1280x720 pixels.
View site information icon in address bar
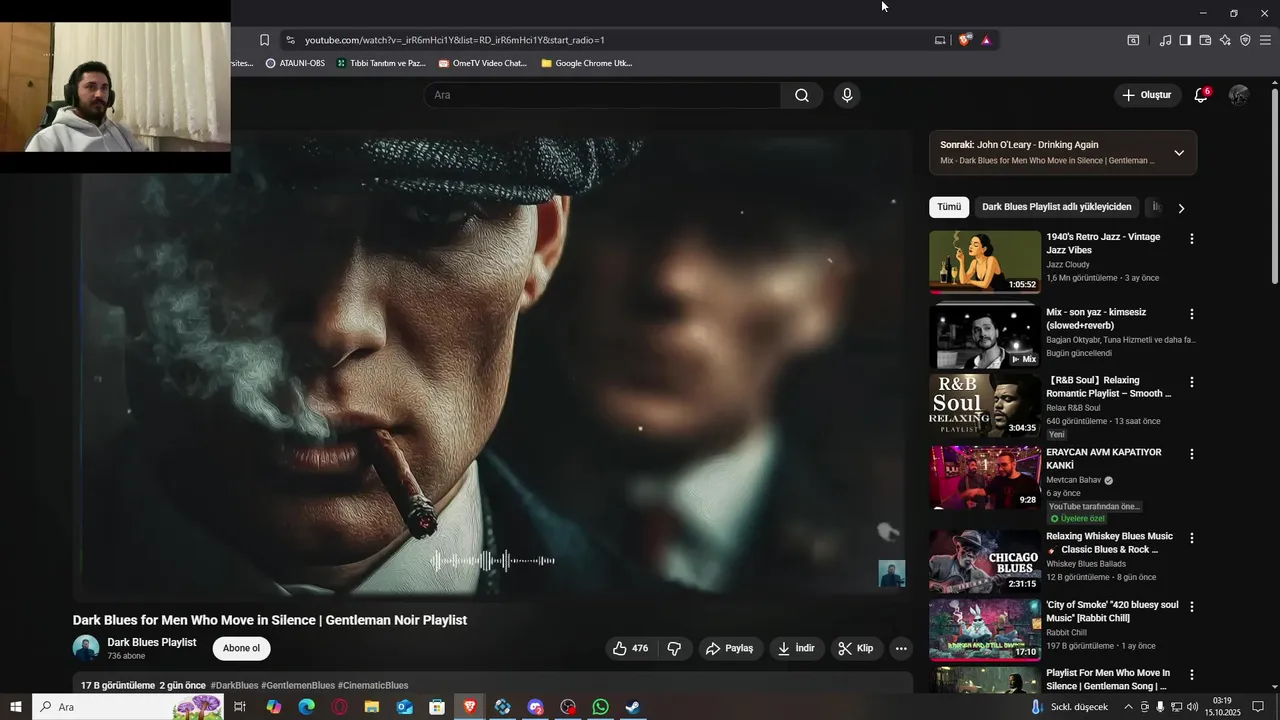tap(290, 40)
